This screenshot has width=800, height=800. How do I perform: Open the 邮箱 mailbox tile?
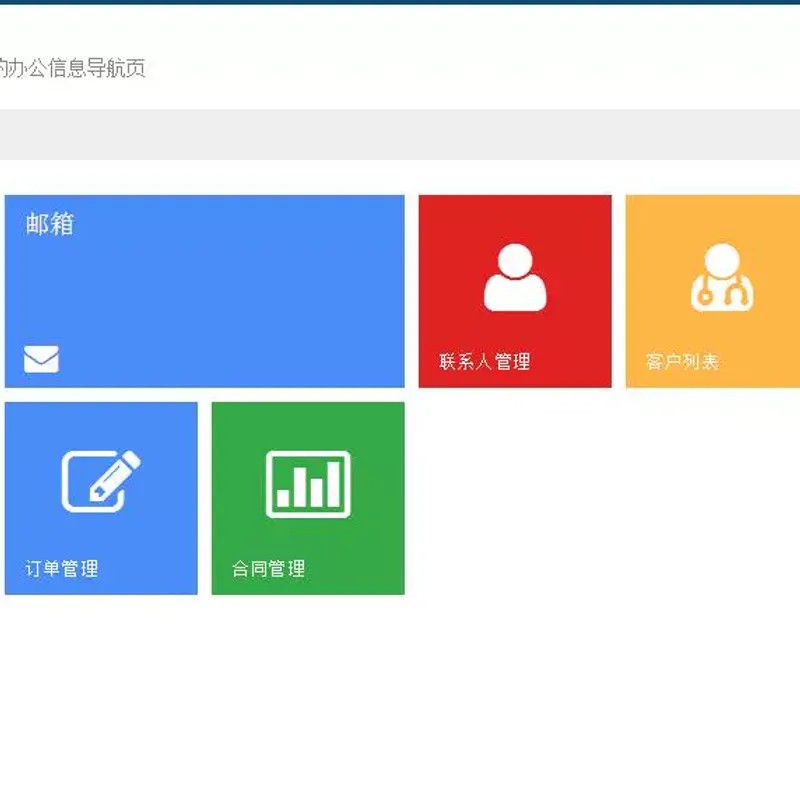pyautogui.click(x=205, y=290)
